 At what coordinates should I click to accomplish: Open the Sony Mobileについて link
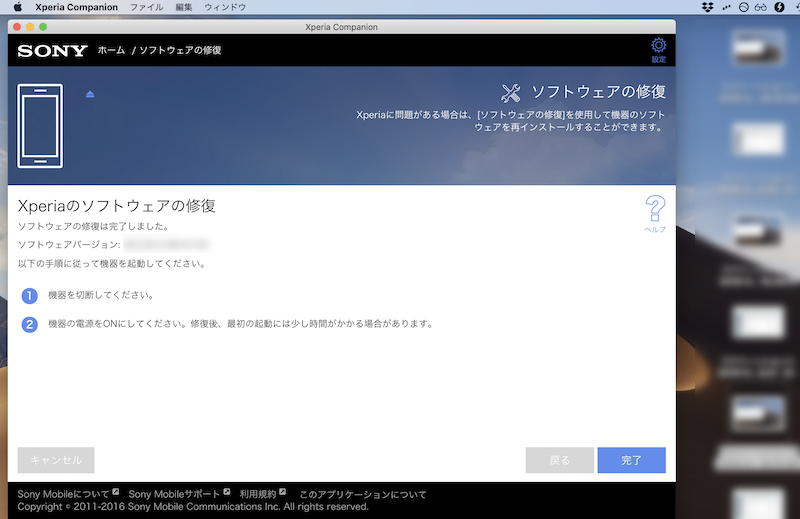64,494
